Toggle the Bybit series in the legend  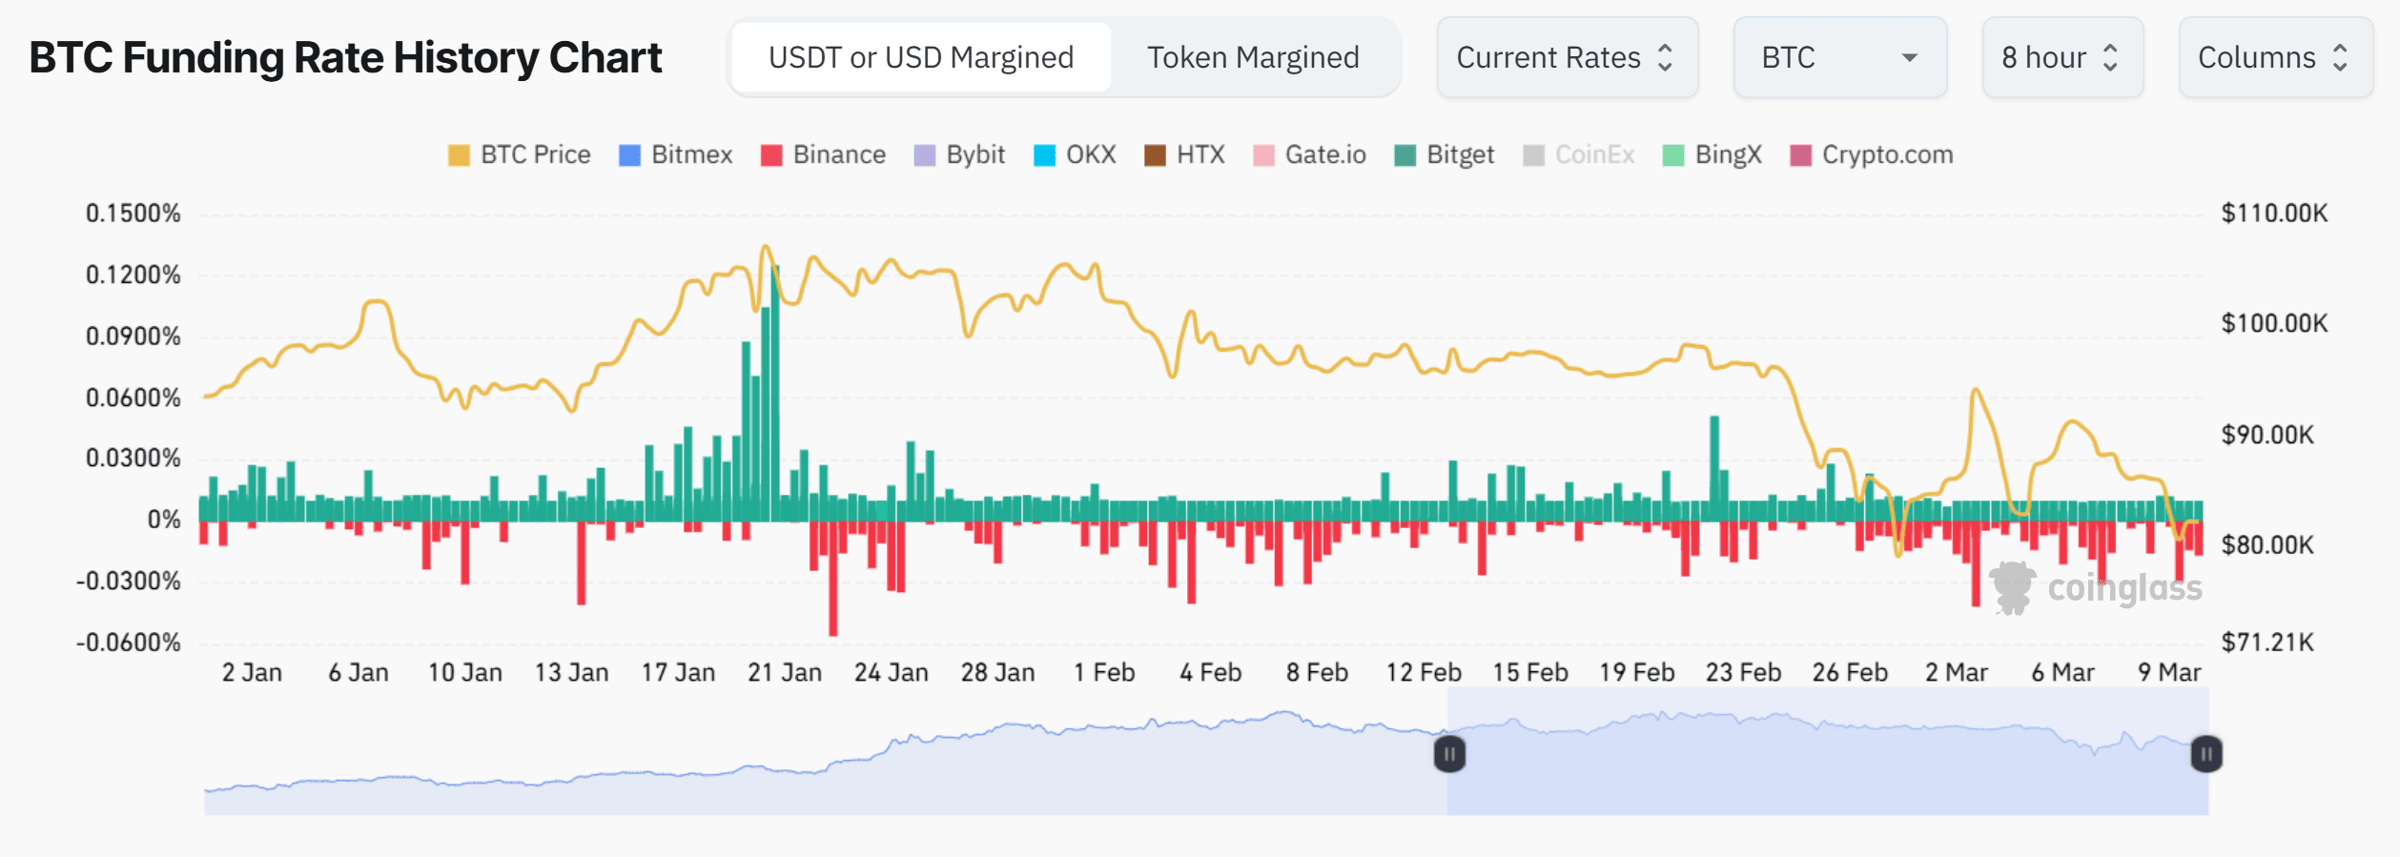click(x=959, y=155)
